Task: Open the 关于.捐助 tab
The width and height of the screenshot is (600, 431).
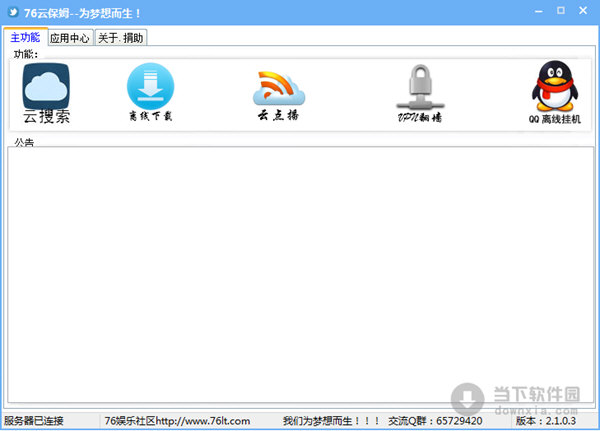Action: [121, 38]
